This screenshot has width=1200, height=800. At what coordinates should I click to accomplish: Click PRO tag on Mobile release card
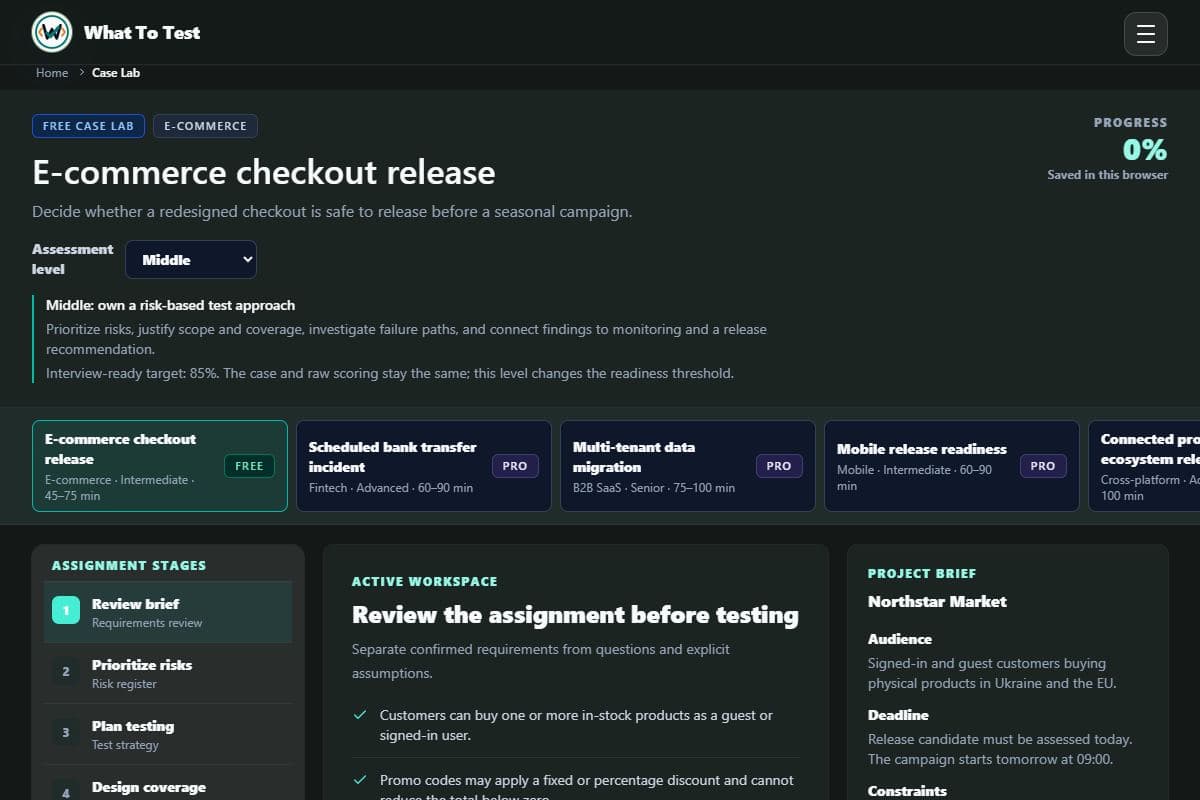(x=1043, y=466)
